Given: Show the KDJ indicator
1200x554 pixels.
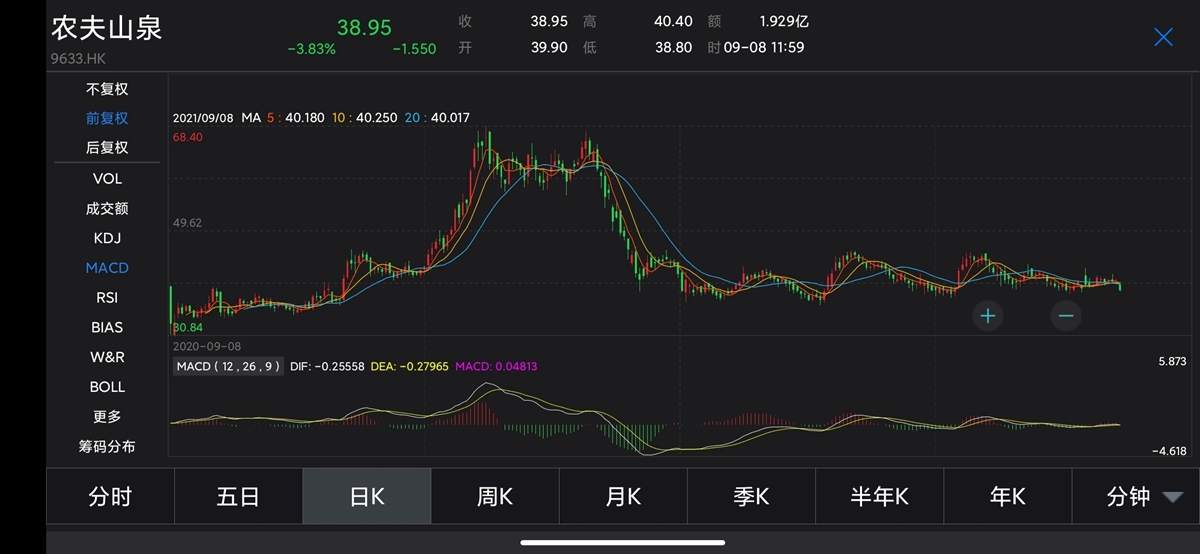Looking at the screenshot, I should coord(107,238).
